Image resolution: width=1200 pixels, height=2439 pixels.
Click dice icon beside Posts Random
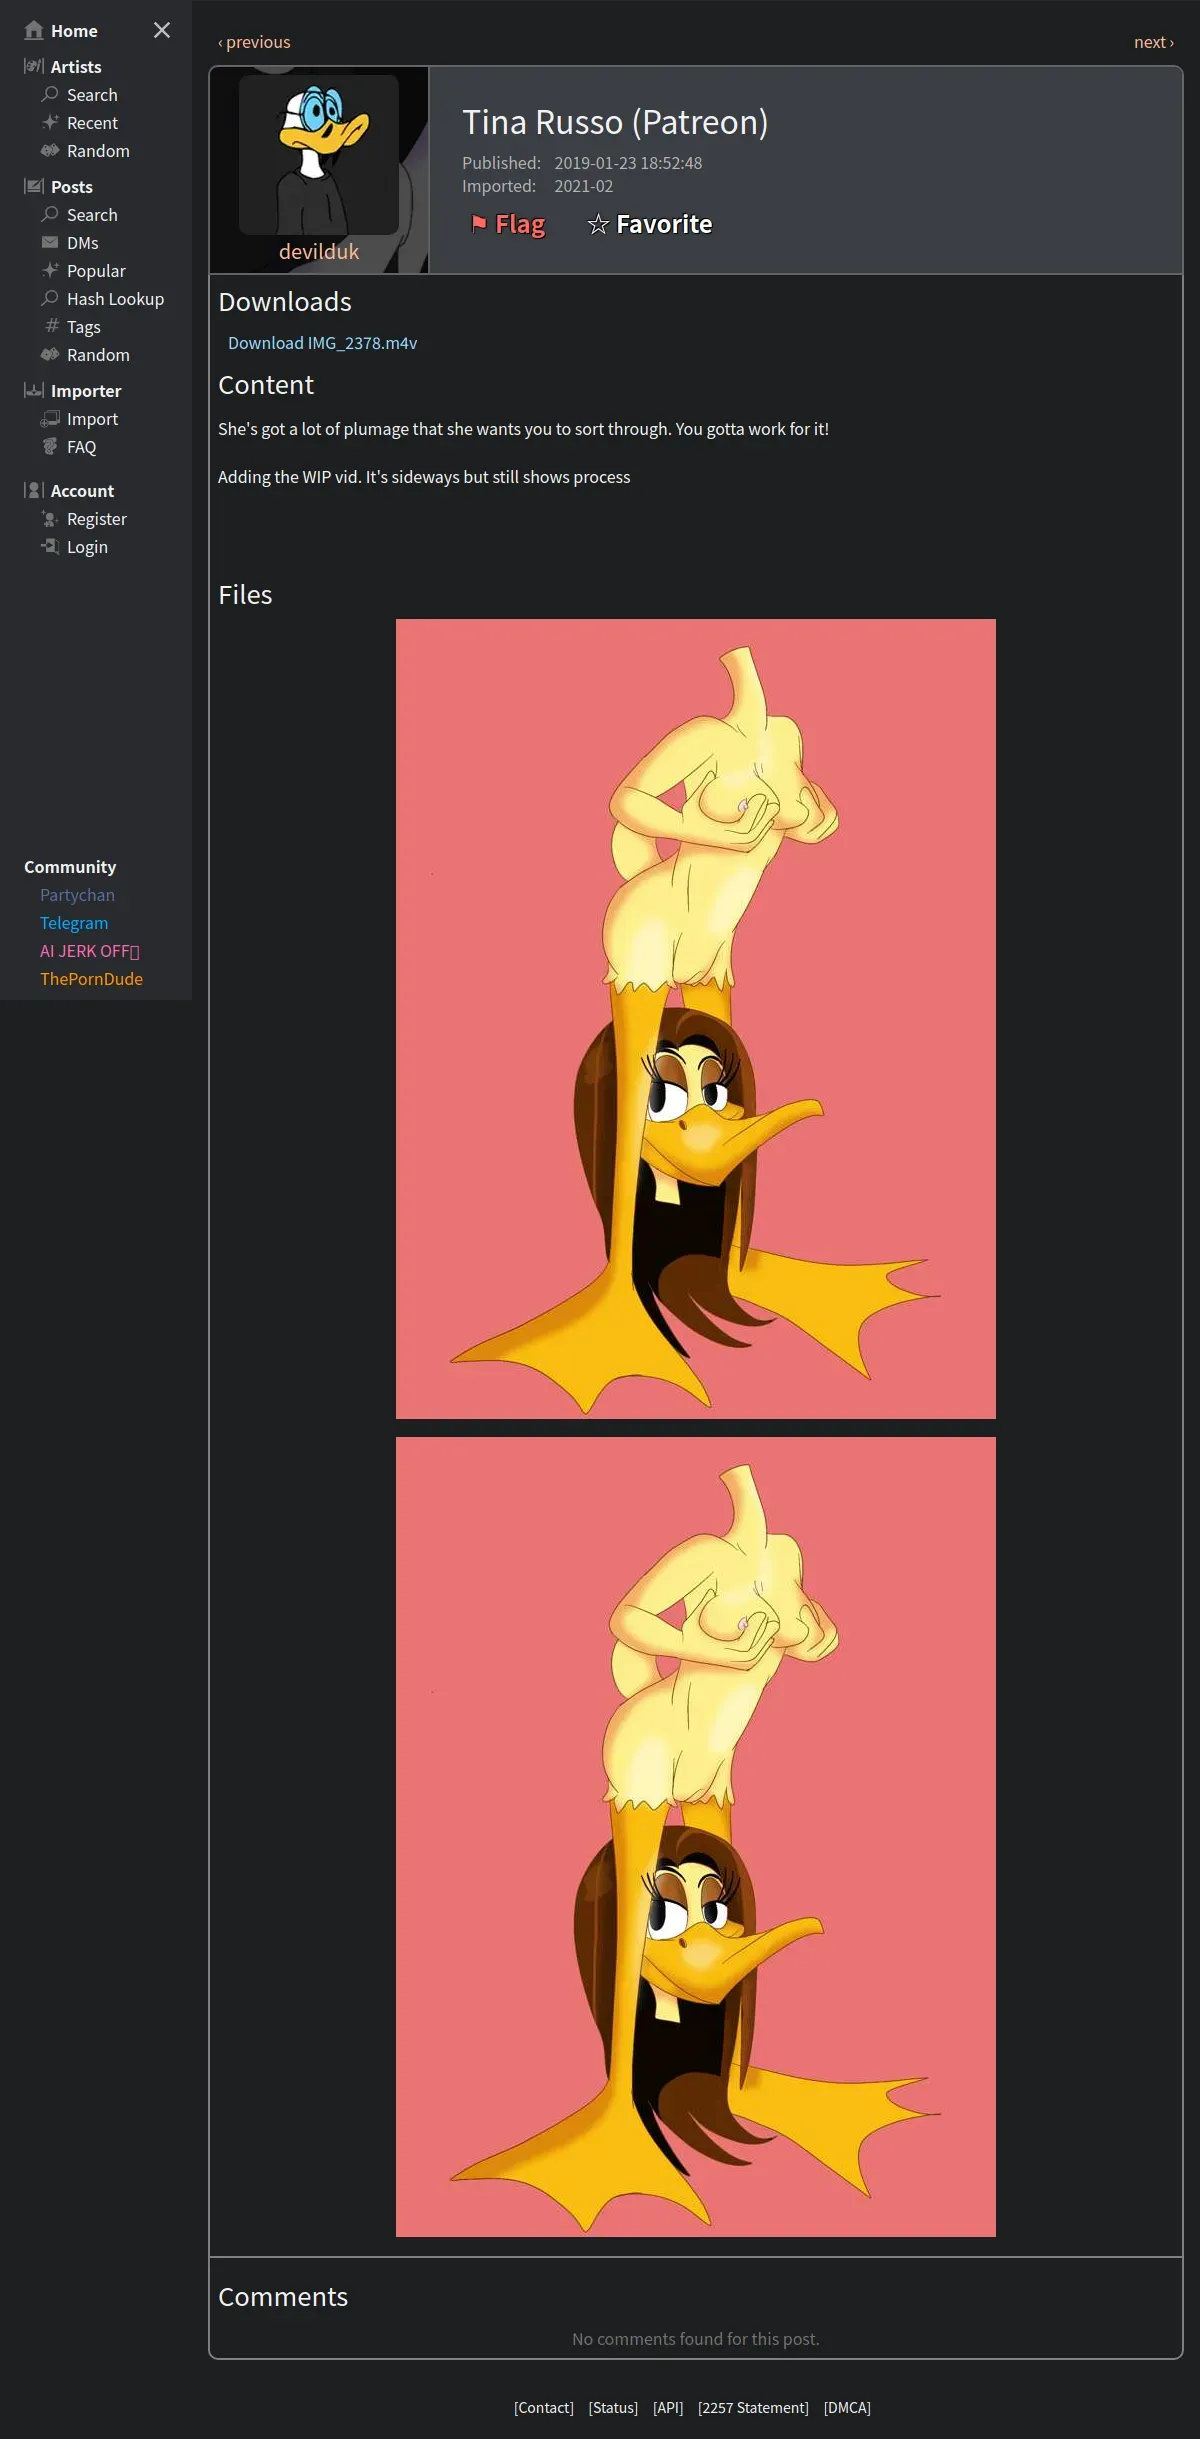point(50,354)
